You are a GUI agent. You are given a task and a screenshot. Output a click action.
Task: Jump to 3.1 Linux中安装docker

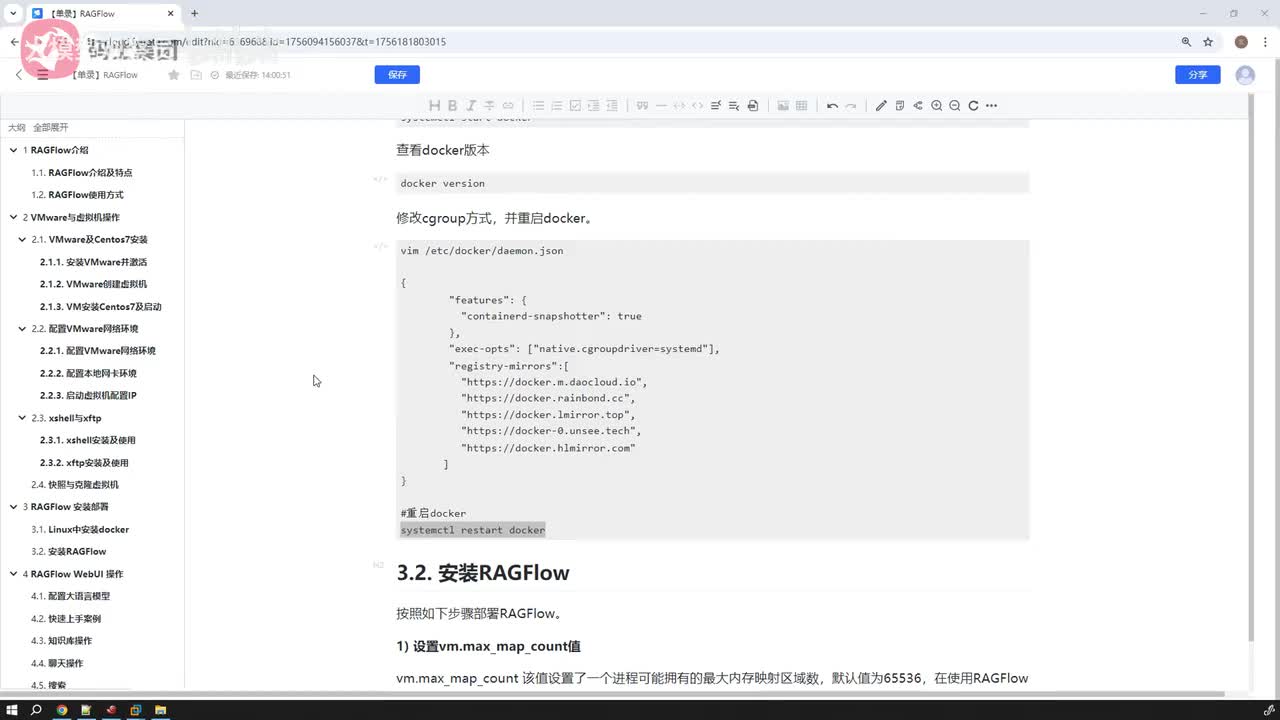(80, 529)
